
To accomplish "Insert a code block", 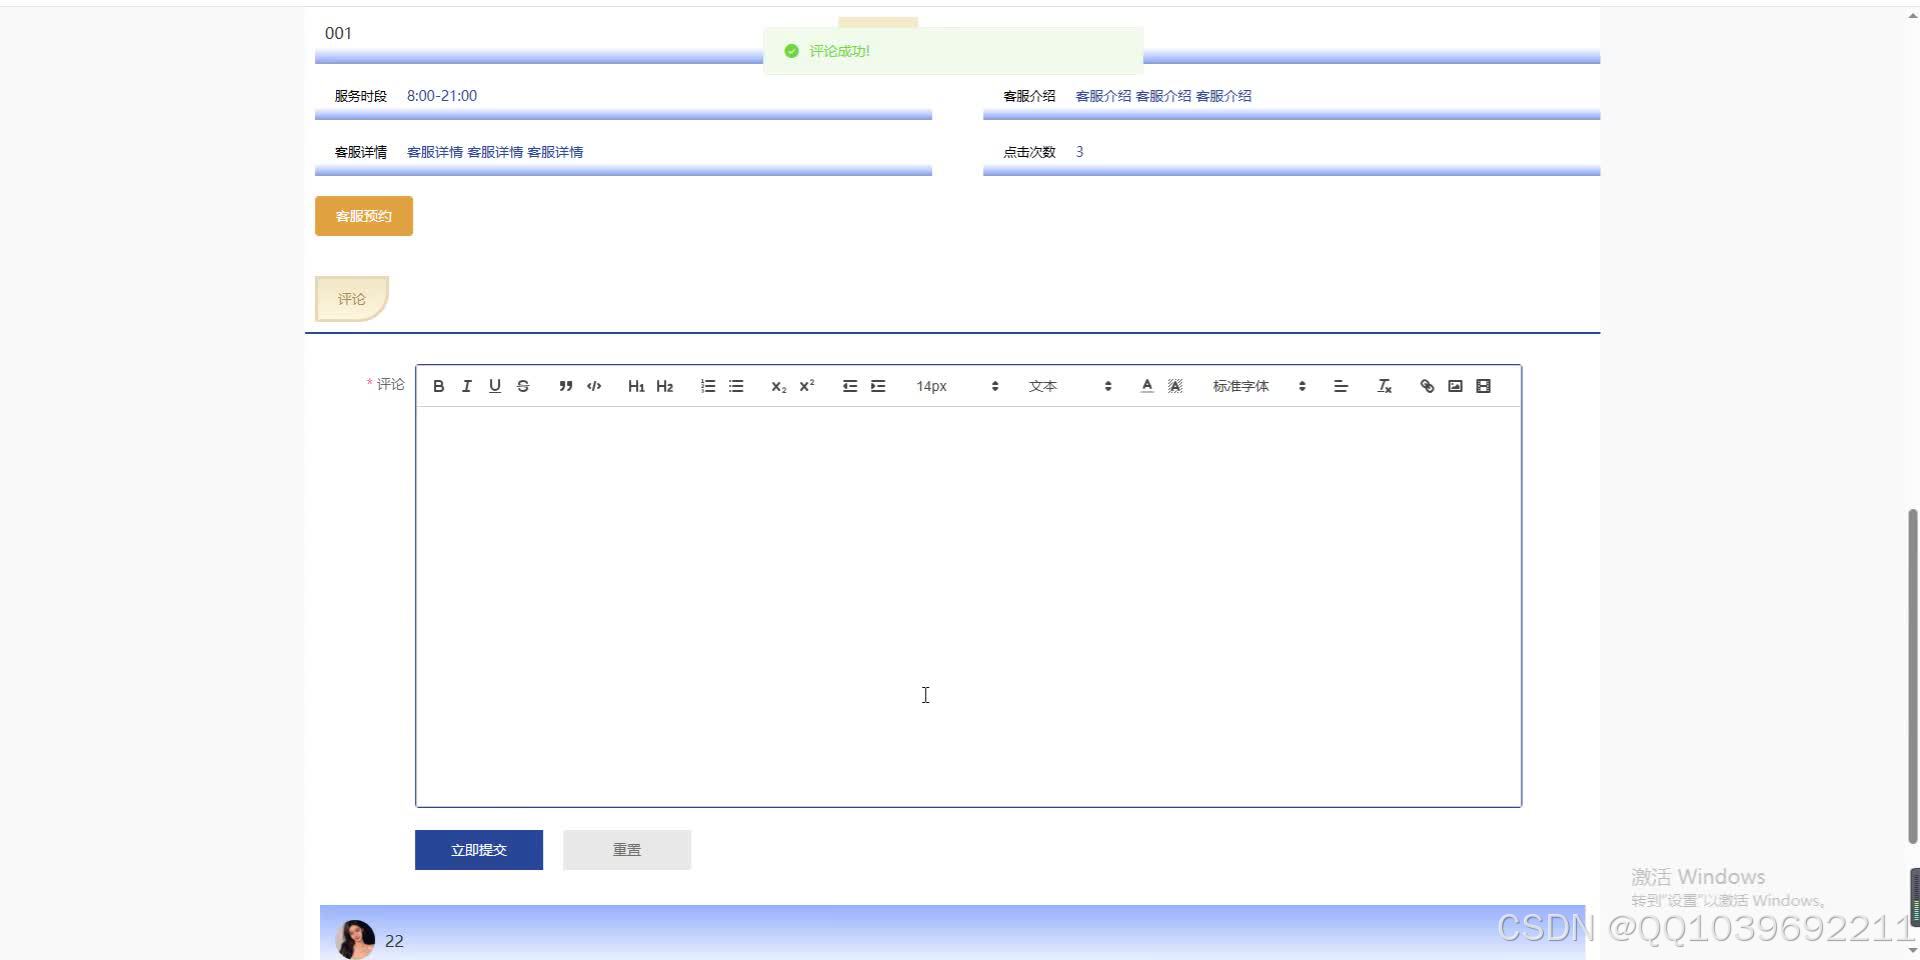I will point(594,386).
